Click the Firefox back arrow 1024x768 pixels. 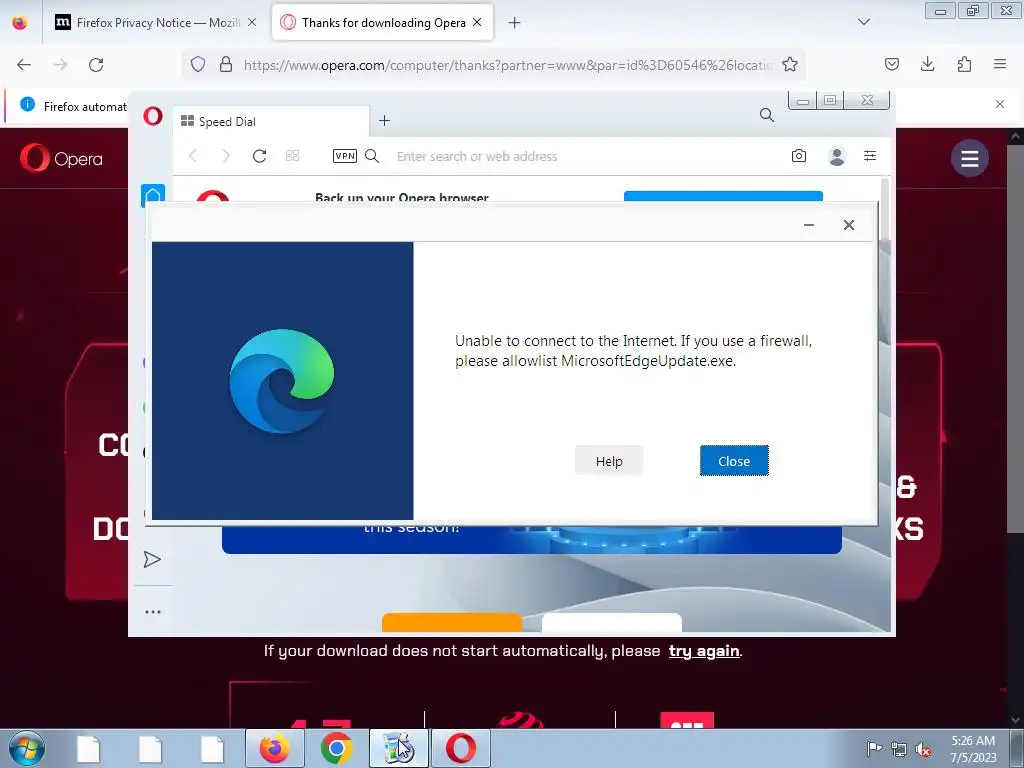pos(24,65)
